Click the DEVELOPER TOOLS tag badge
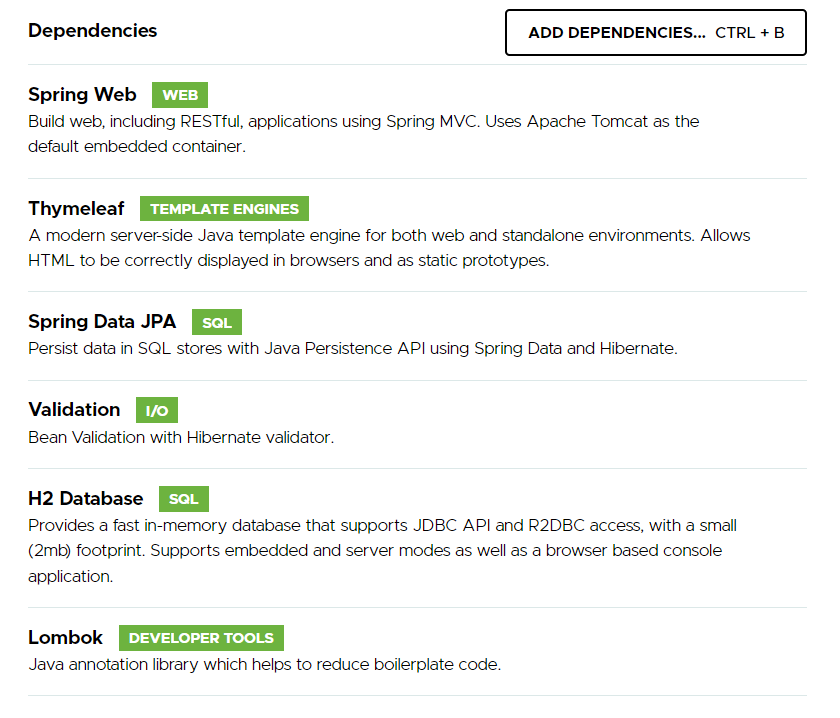The width and height of the screenshot is (840, 718). coord(201,638)
